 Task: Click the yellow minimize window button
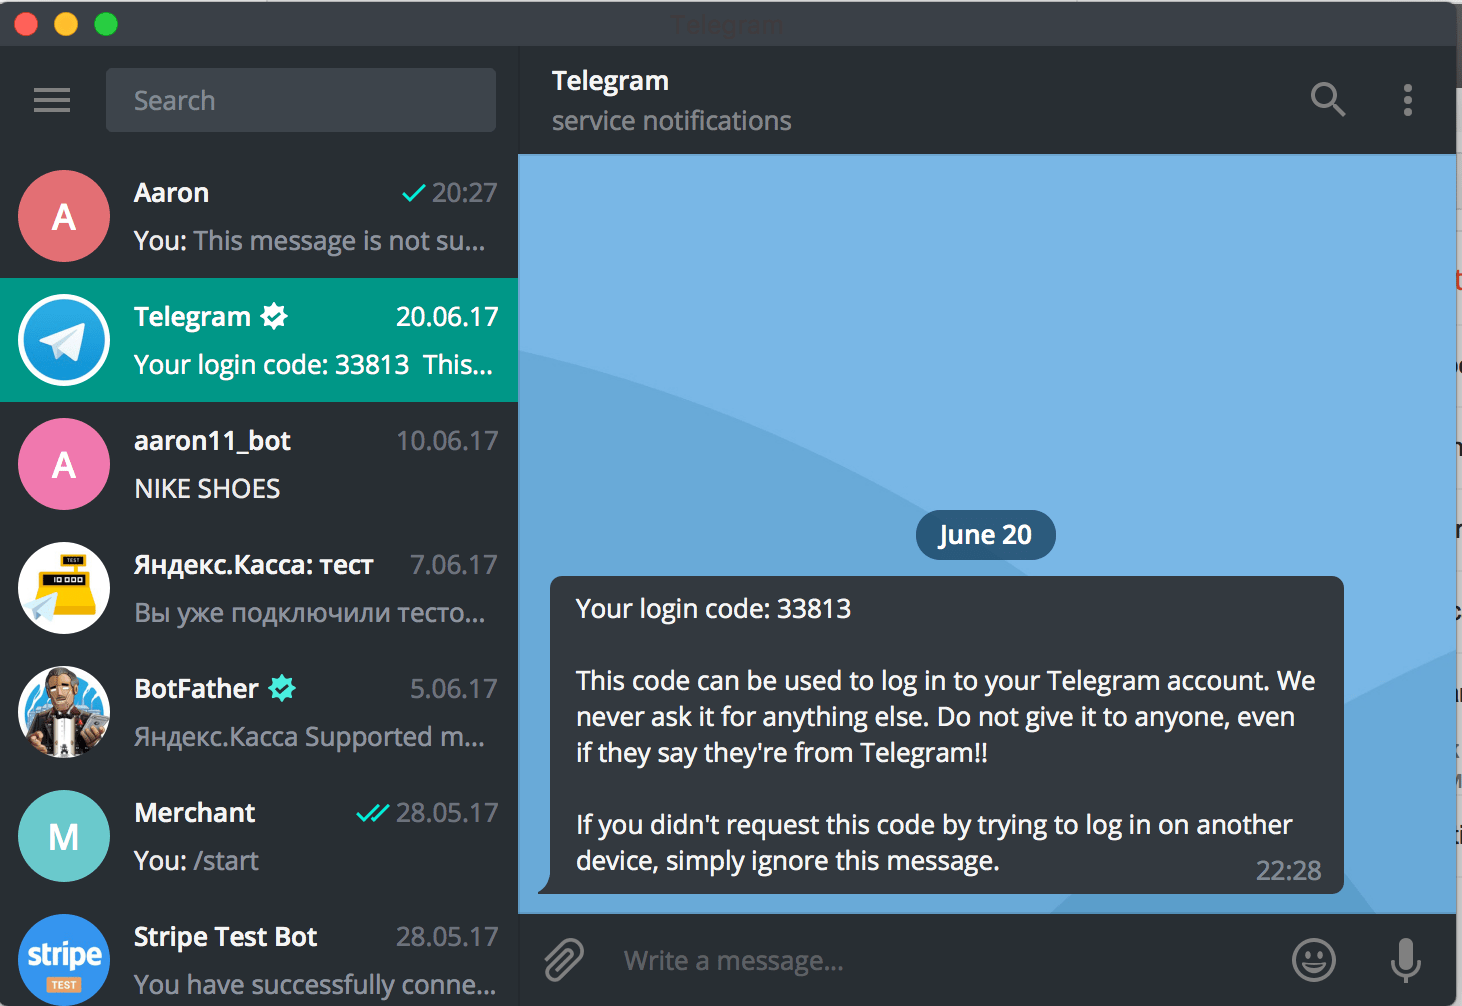click(66, 24)
